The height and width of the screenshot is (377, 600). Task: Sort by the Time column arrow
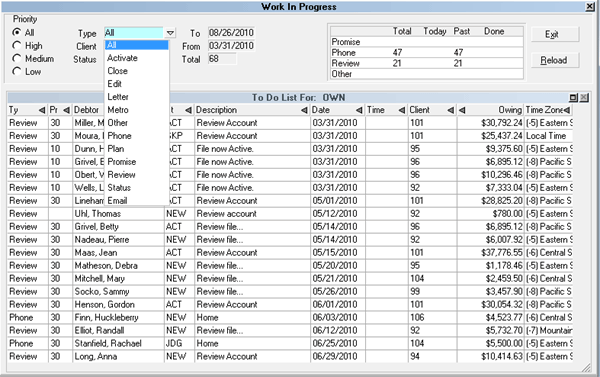click(x=401, y=110)
